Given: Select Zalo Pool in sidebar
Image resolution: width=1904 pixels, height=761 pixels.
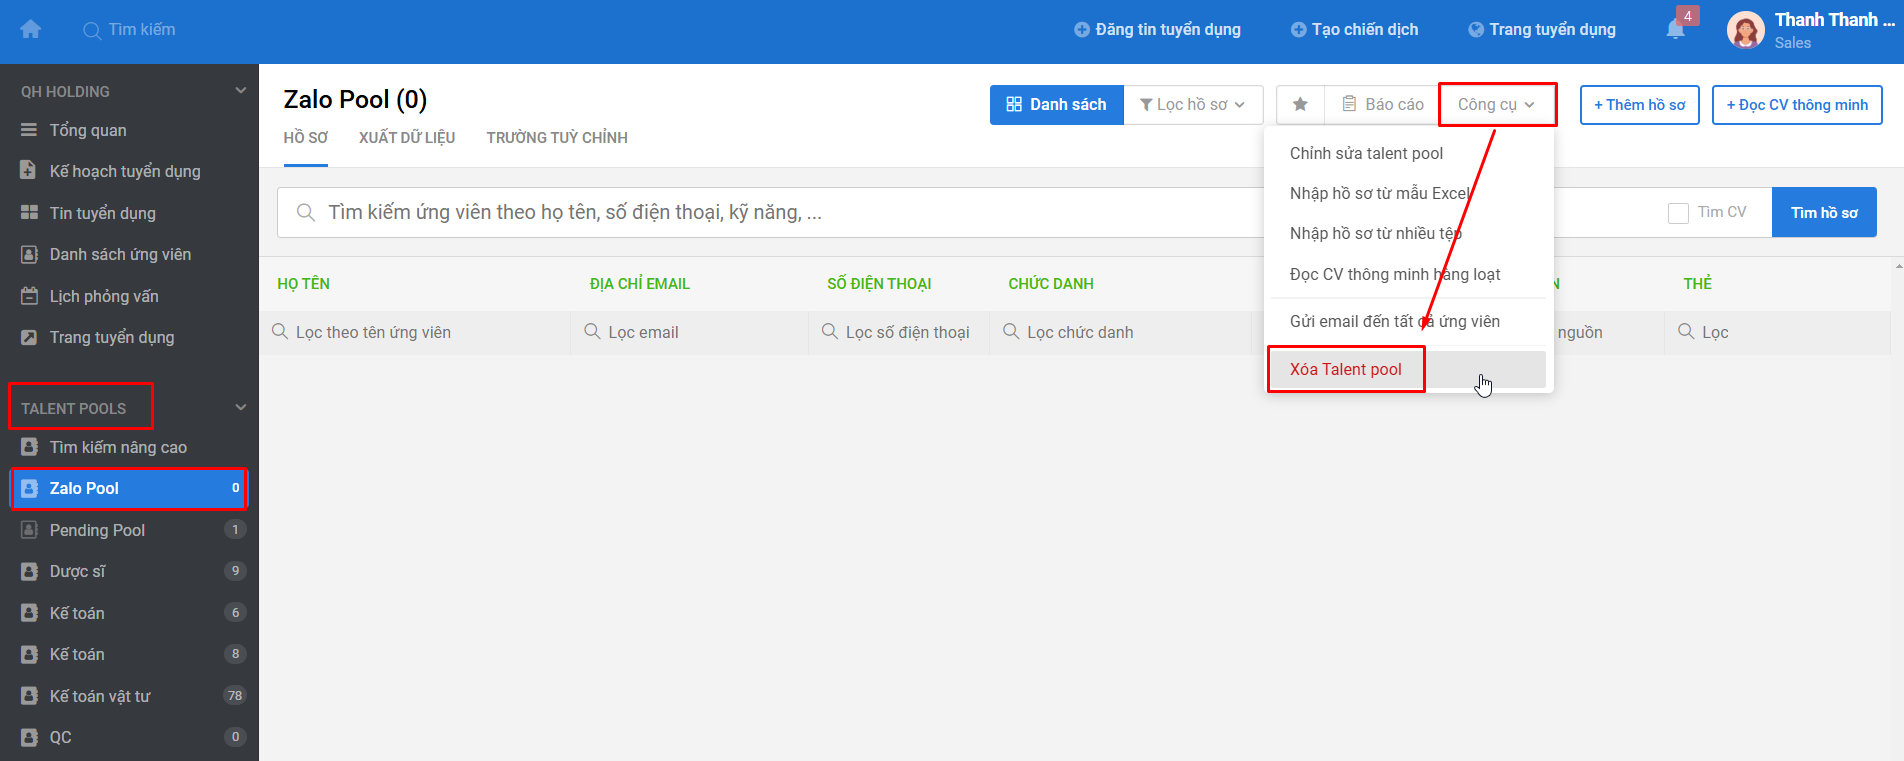Looking at the screenshot, I should click(x=129, y=488).
